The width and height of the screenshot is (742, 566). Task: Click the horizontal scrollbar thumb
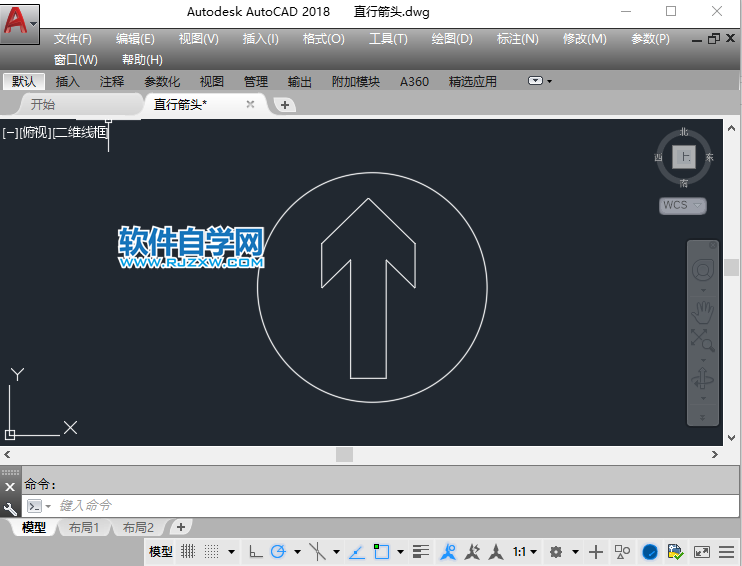coord(344,455)
